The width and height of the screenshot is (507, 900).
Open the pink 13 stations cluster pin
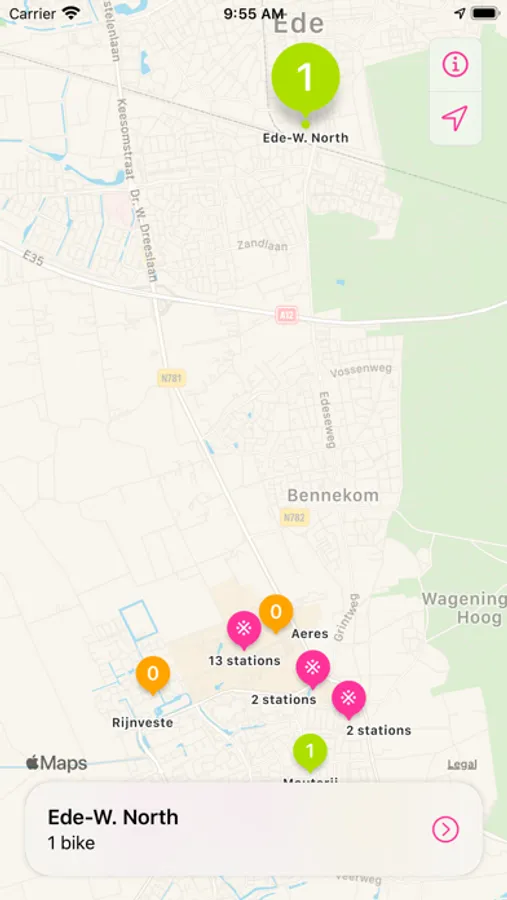244,630
